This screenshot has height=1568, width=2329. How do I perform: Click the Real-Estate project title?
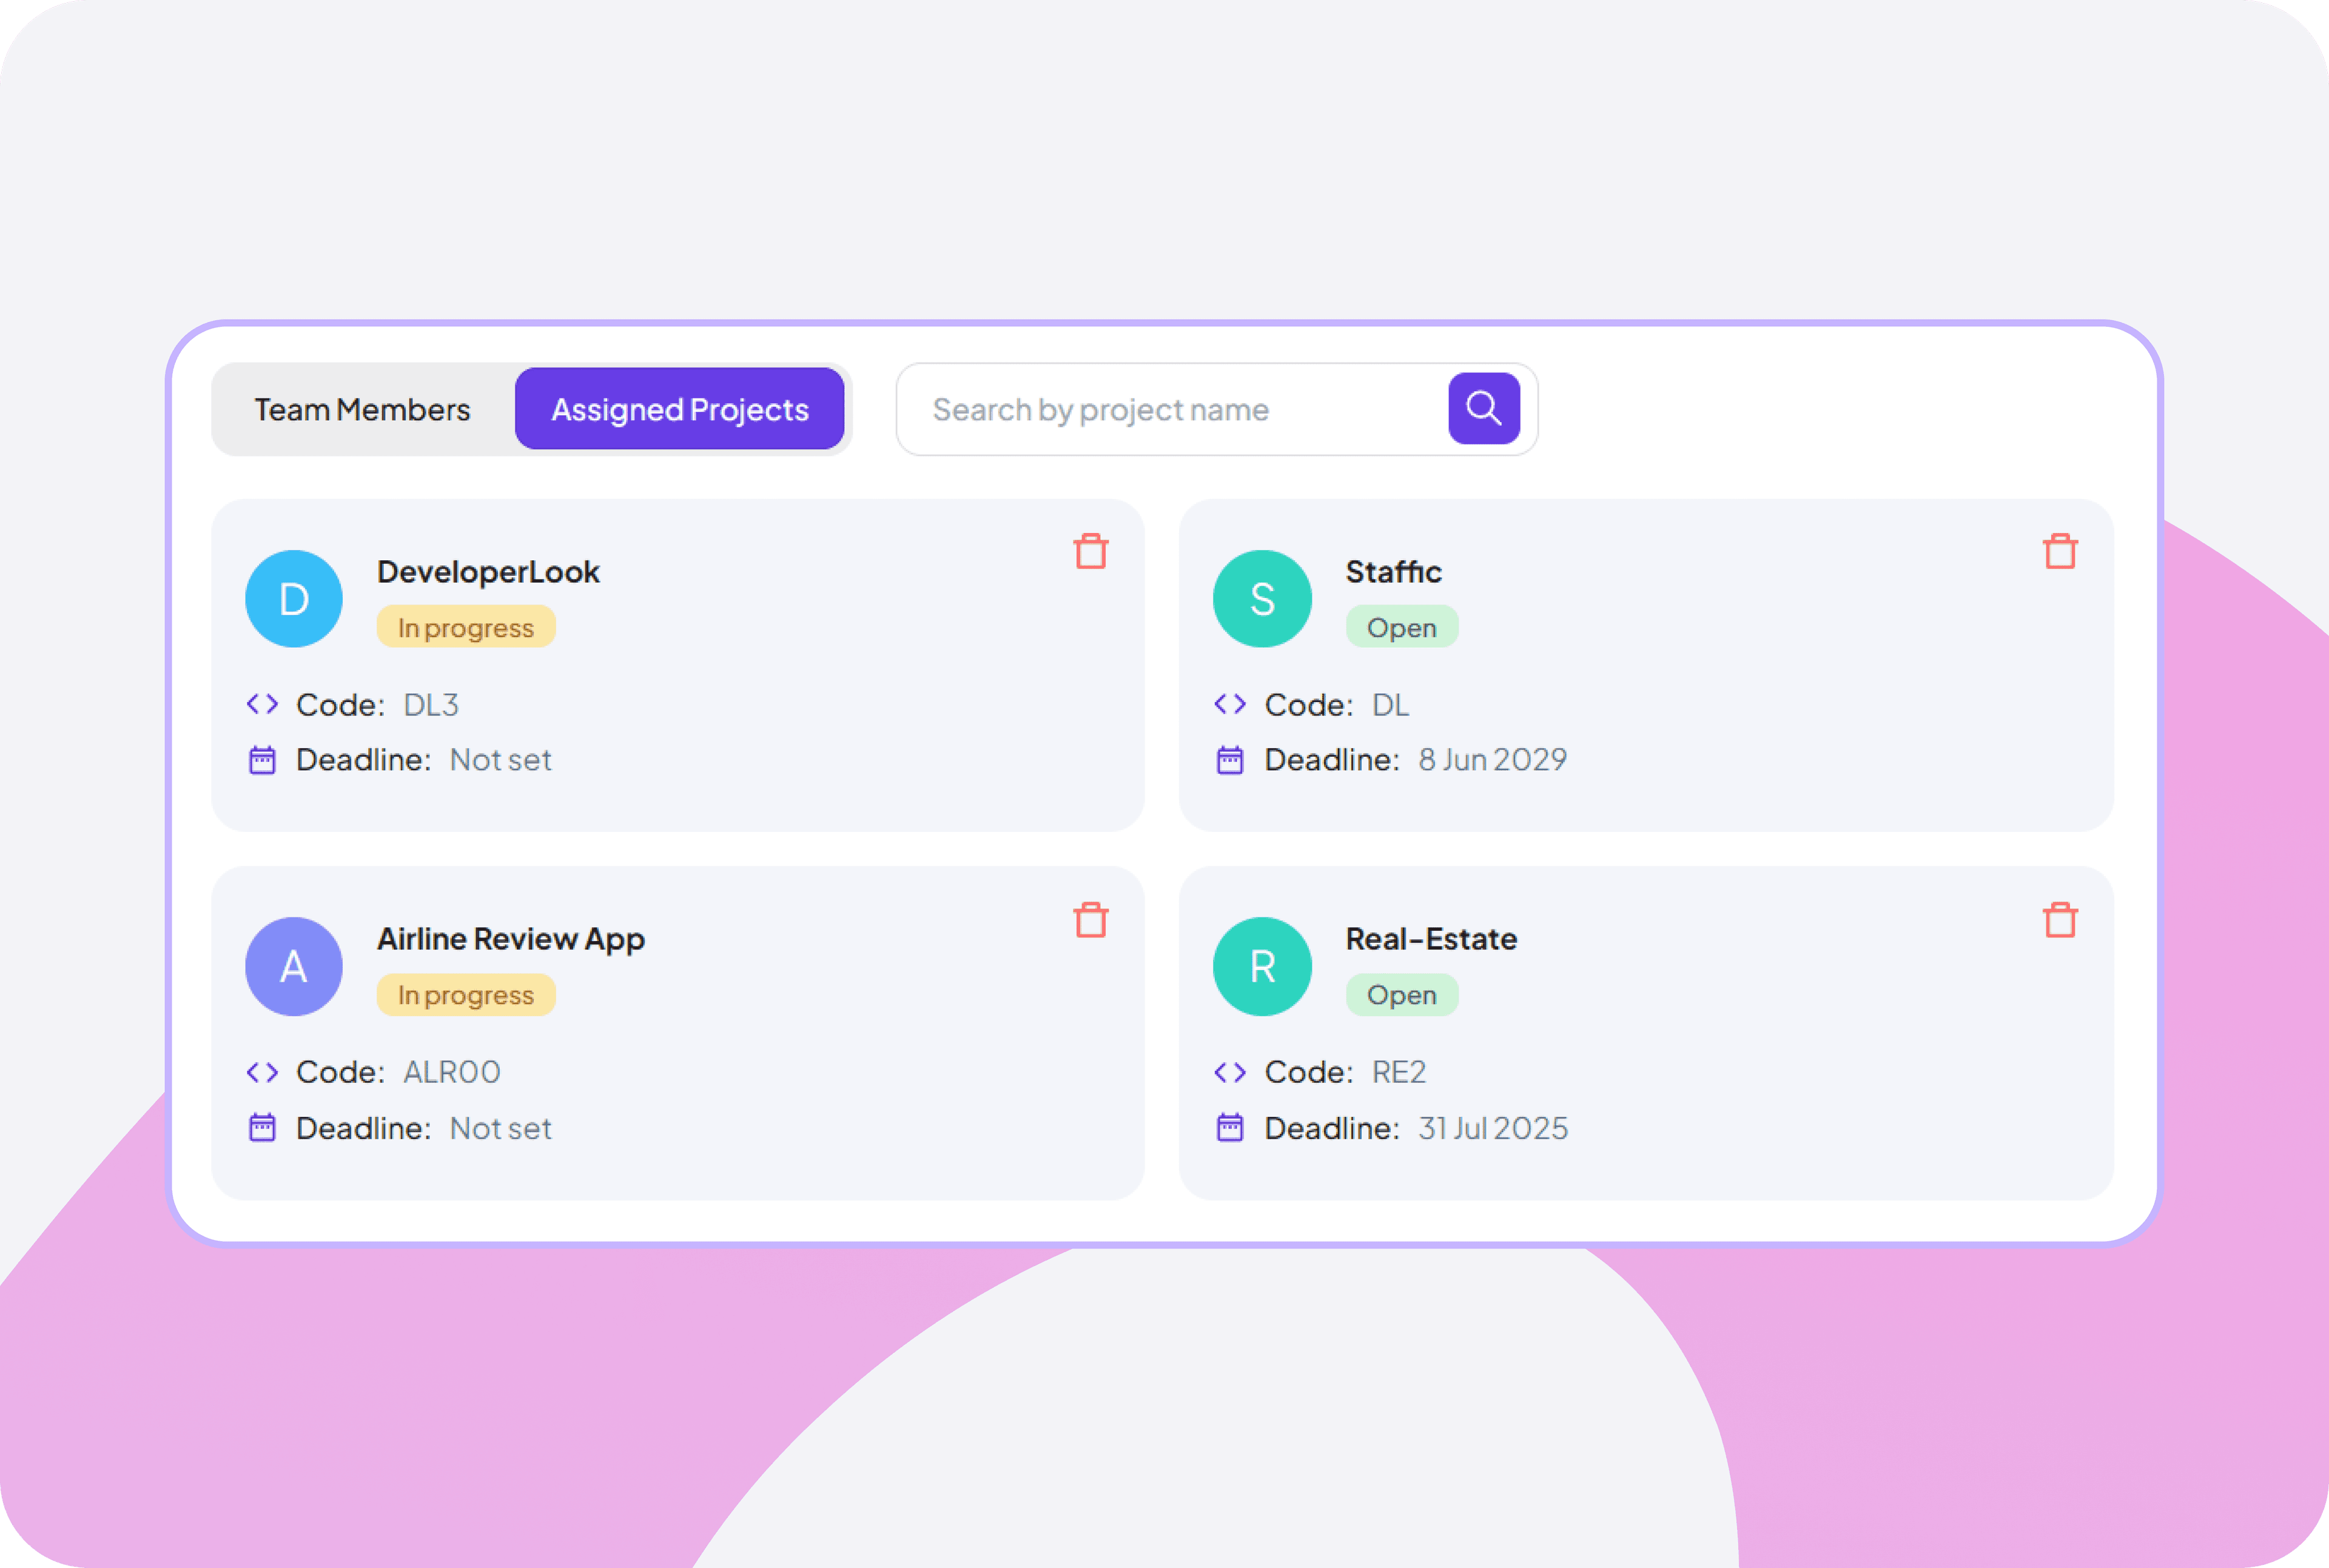click(x=1431, y=938)
